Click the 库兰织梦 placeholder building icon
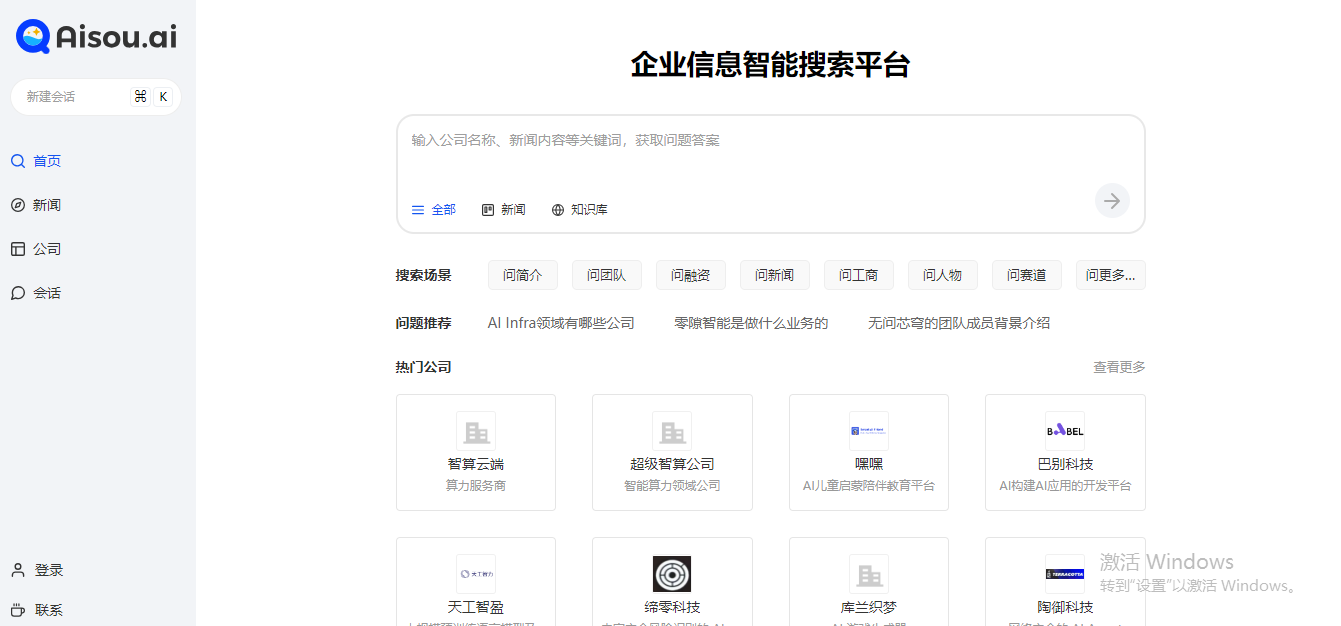The width and height of the screenshot is (1341, 626). pyautogui.click(x=869, y=574)
